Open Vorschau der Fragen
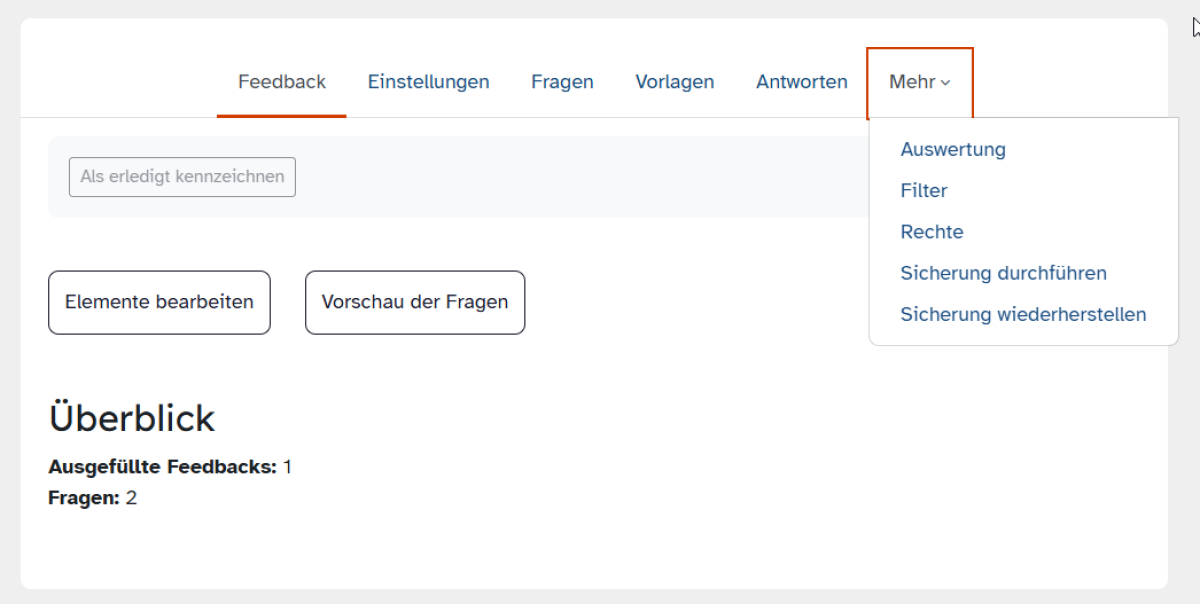This screenshot has width=1200, height=604. [x=415, y=302]
